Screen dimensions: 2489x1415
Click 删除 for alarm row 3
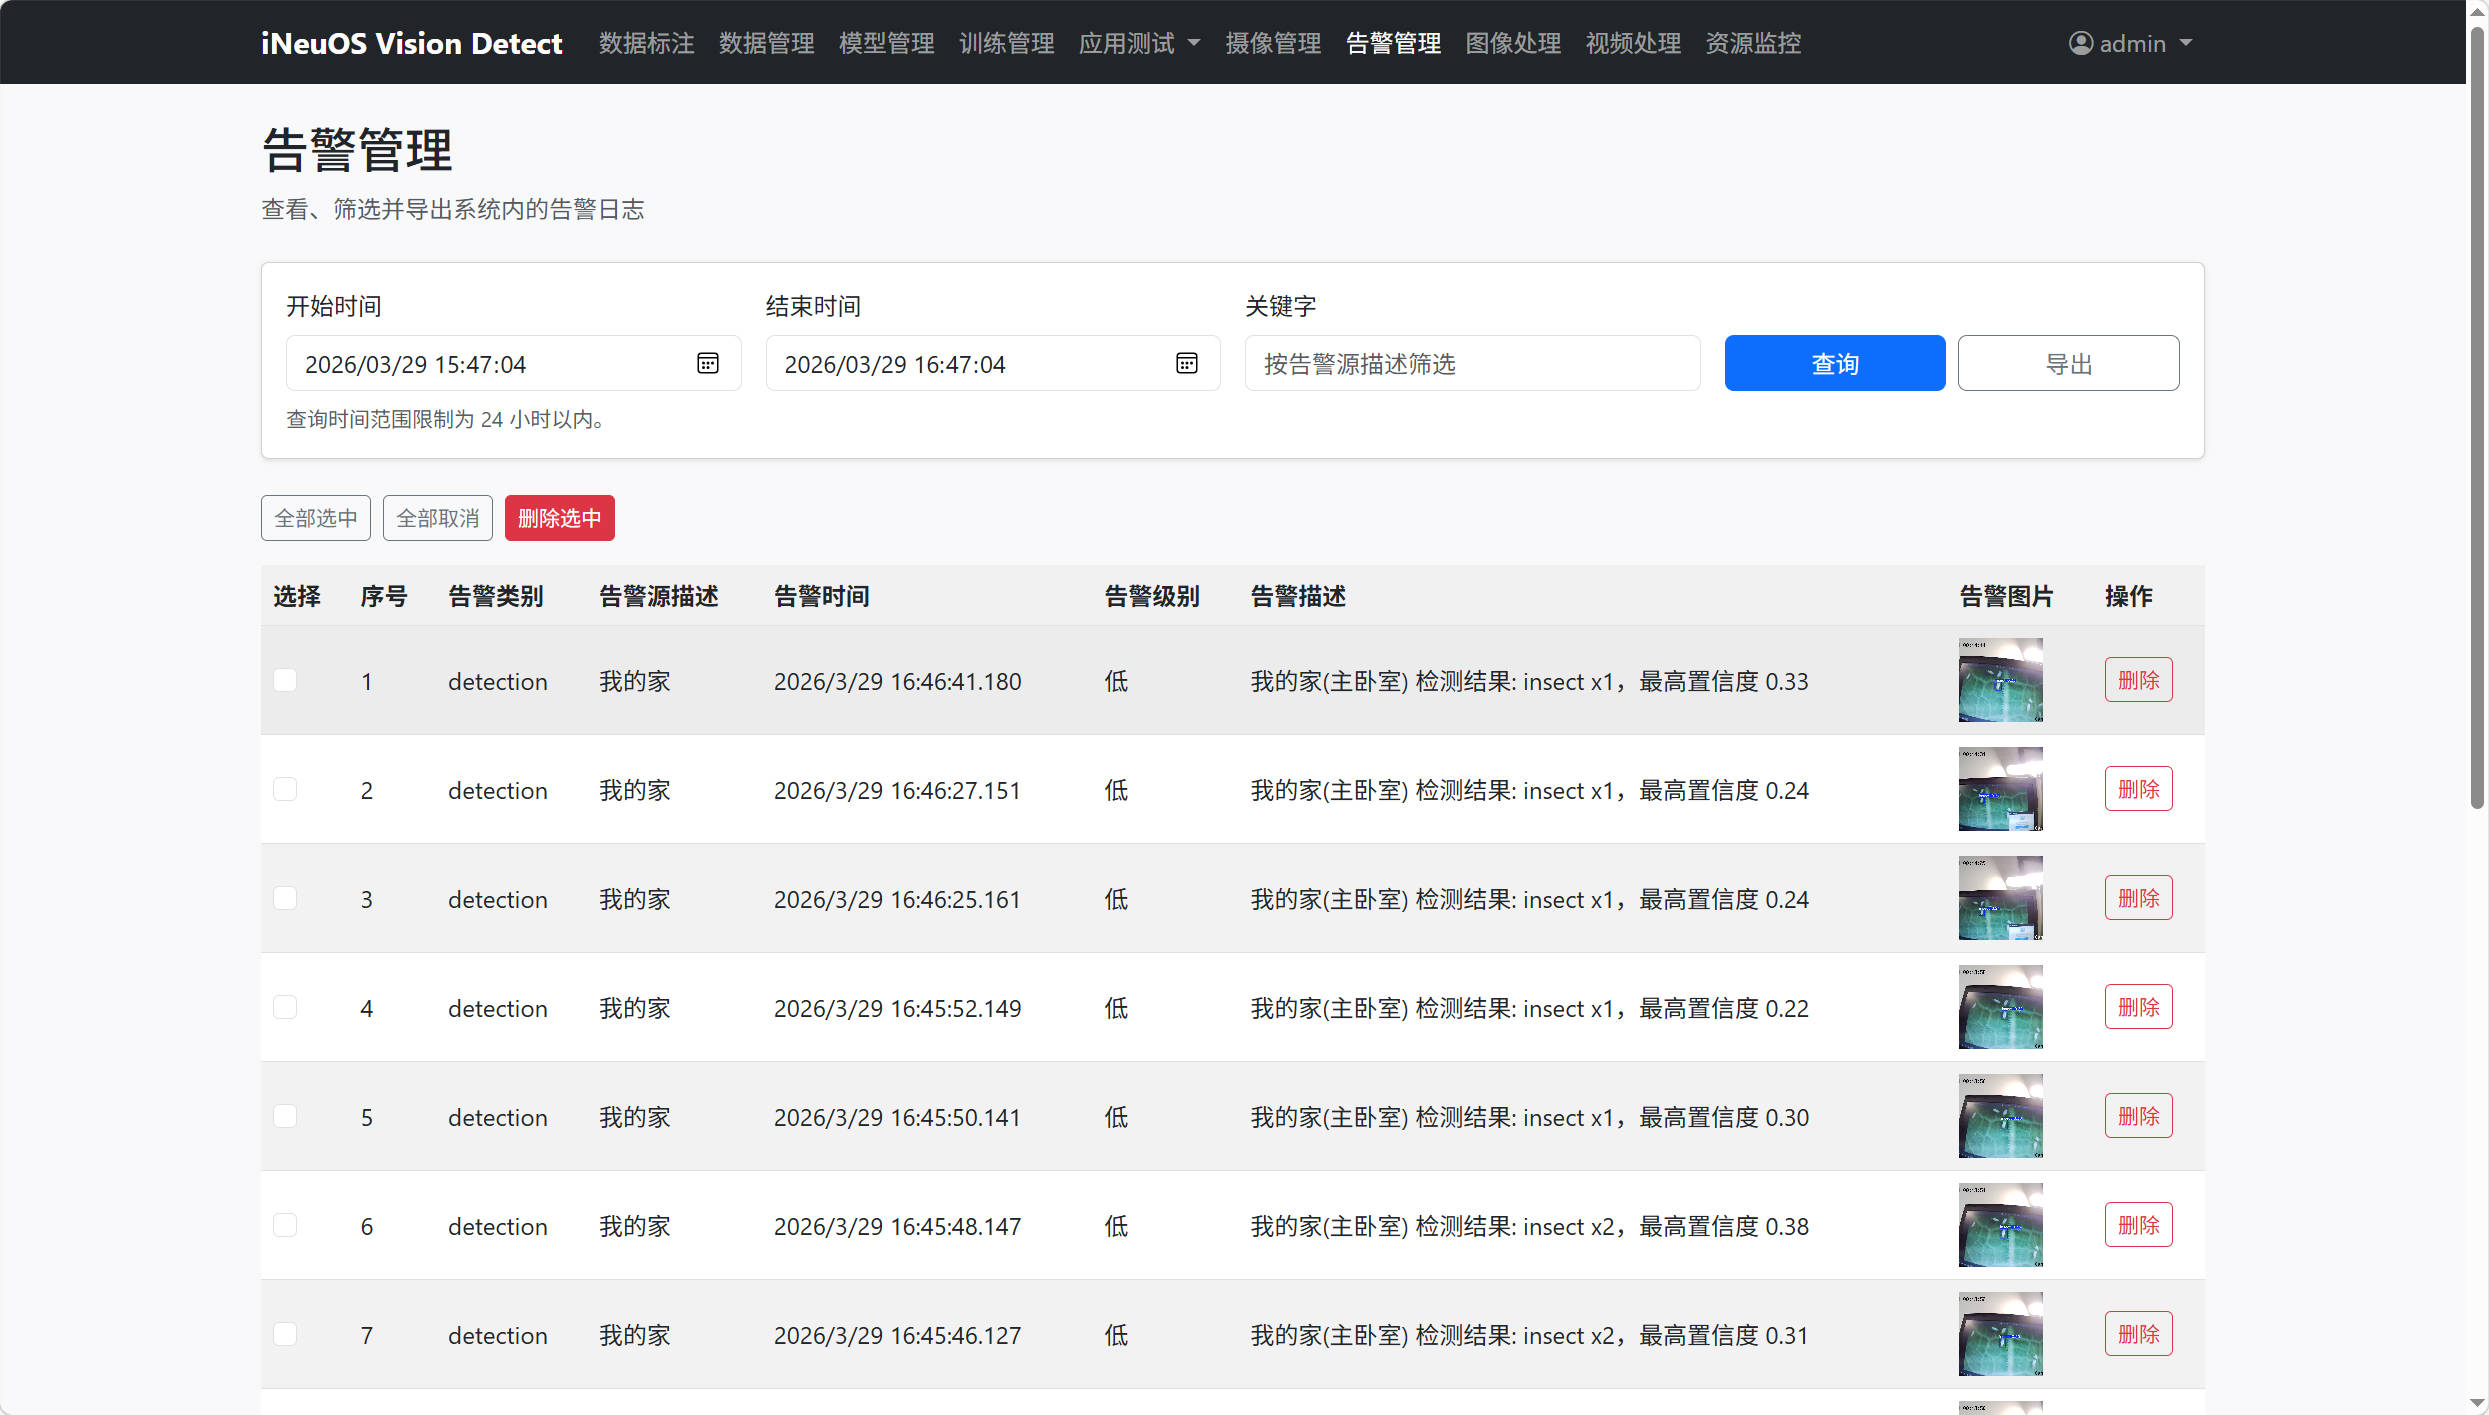pos(2138,898)
